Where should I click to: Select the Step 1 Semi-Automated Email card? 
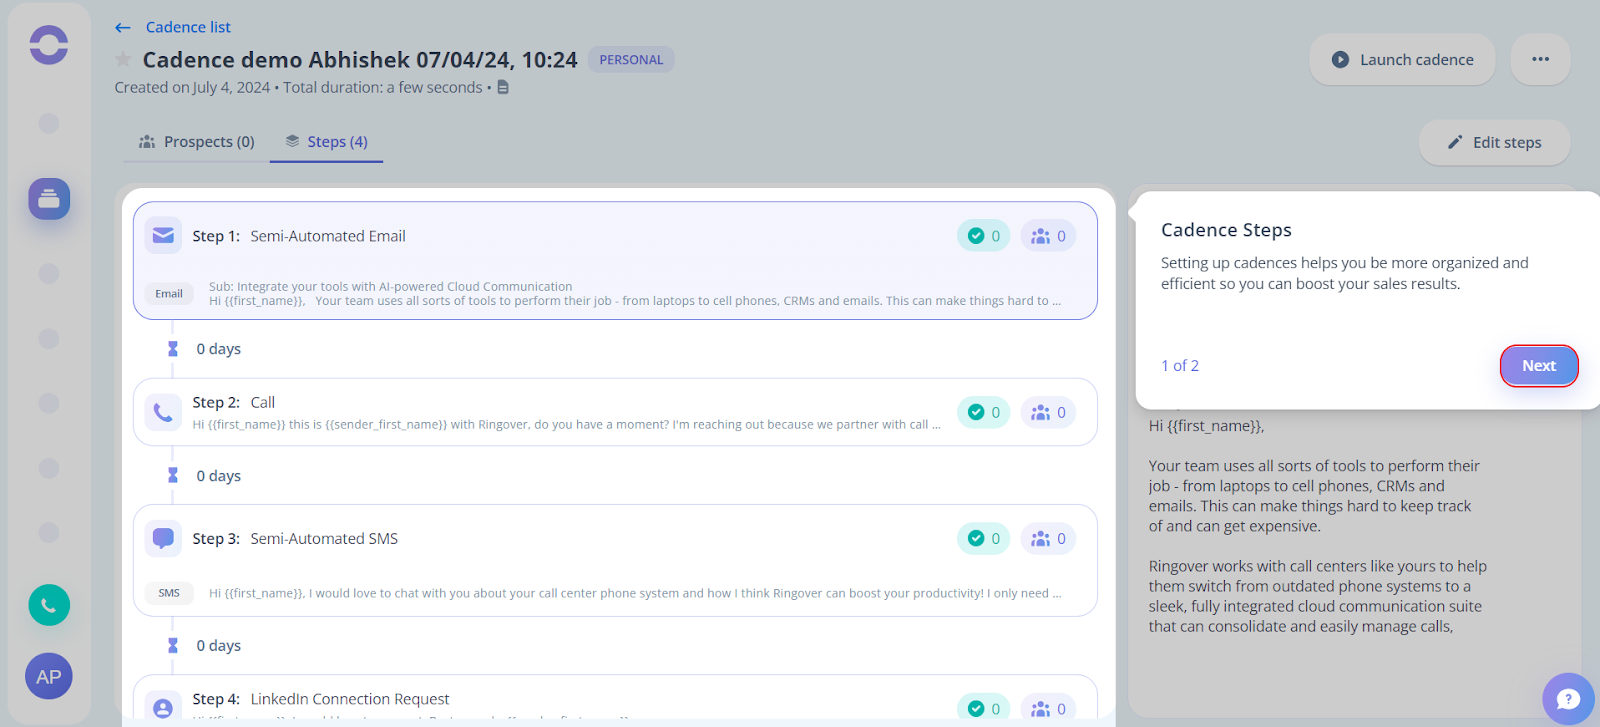click(x=615, y=261)
